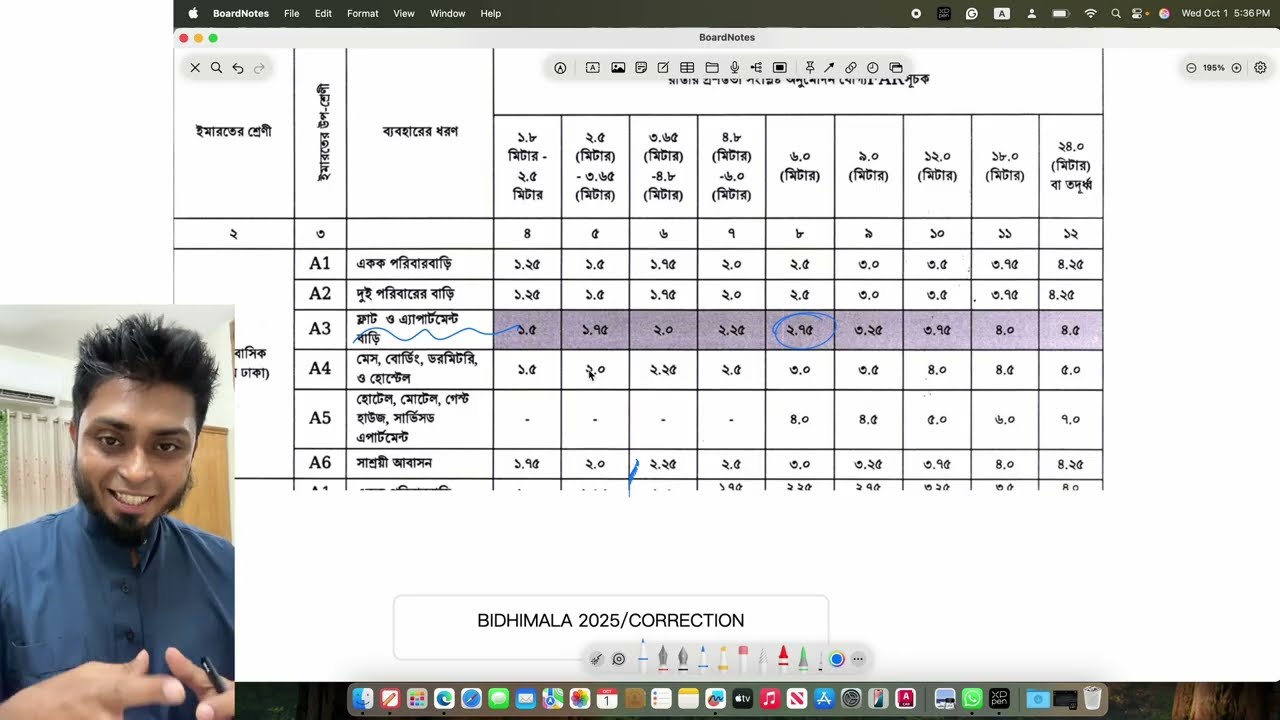Viewport: 1280px width, 720px height.
Task: Open Control Center in menu bar
Action: coord(1138,13)
